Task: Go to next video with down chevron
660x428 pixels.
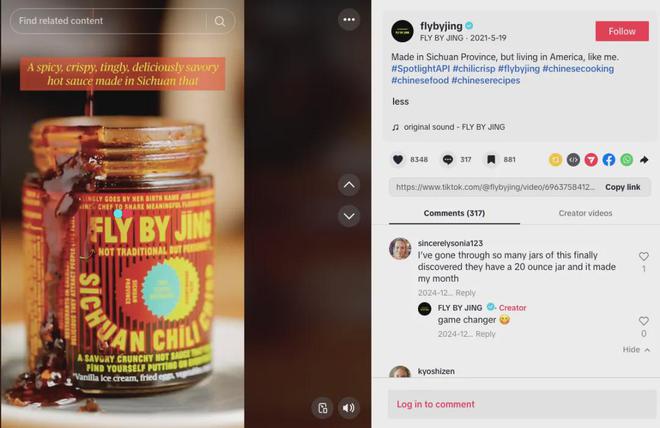Action: [349, 216]
